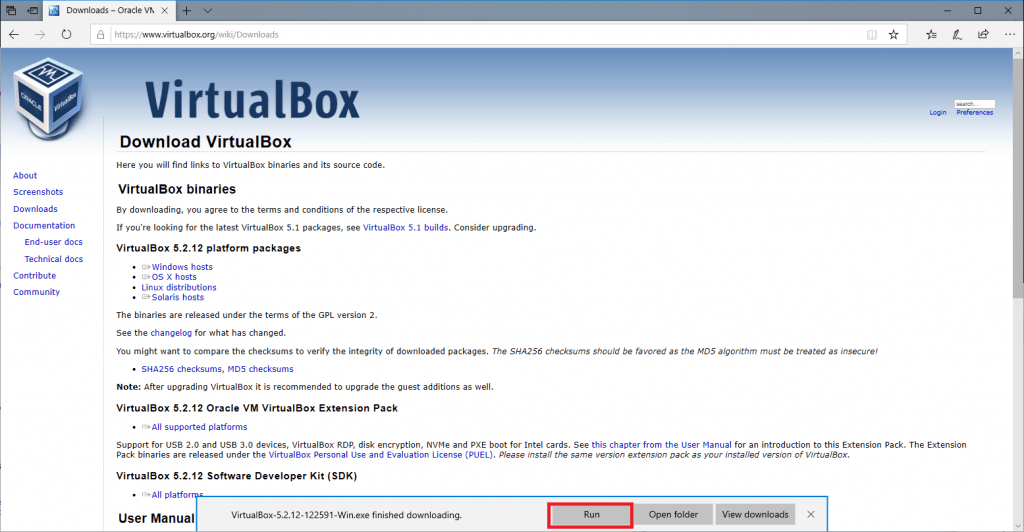The width and height of the screenshot is (1024, 532).
Task: Click the Screenshots sidebar link
Action: pyautogui.click(x=38, y=192)
